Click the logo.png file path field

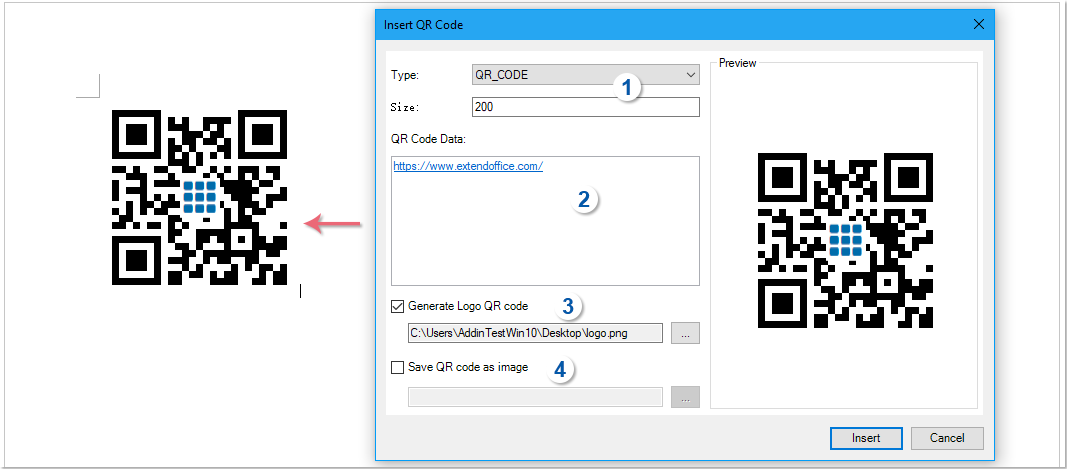pos(535,333)
